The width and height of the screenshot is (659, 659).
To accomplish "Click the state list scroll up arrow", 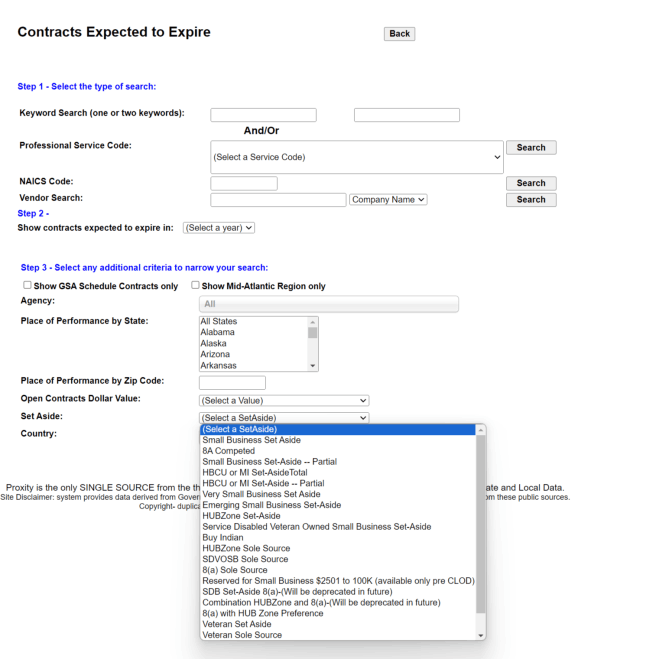I will (312, 322).
